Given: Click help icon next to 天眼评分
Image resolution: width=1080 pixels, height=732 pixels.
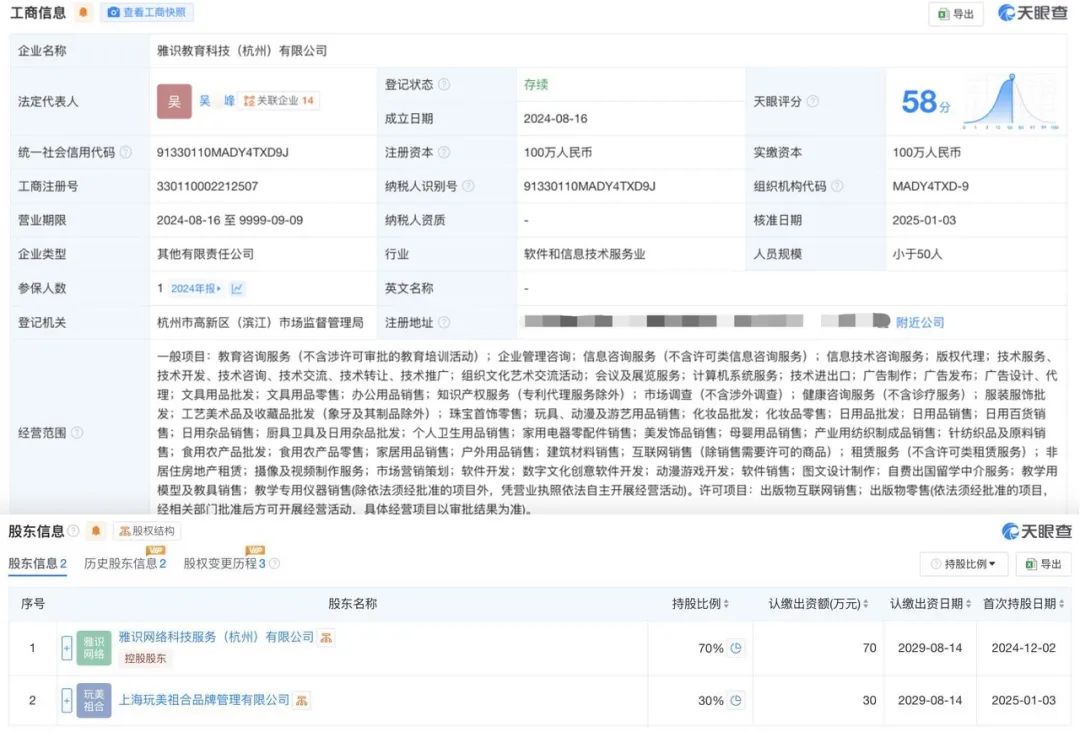Looking at the screenshot, I should 813,101.
